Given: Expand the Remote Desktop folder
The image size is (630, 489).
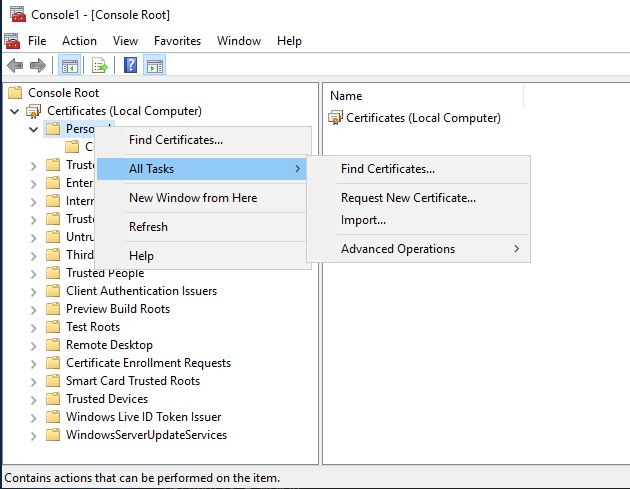Looking at the screenshot, I should click(34, 346).
